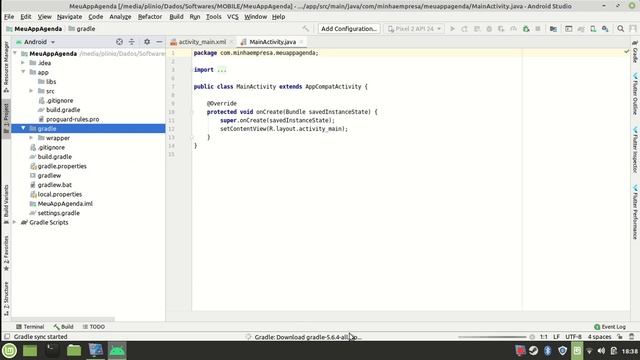
Task: Click the Attach Debugger to Android Process icon
Action: coord(526,29)
